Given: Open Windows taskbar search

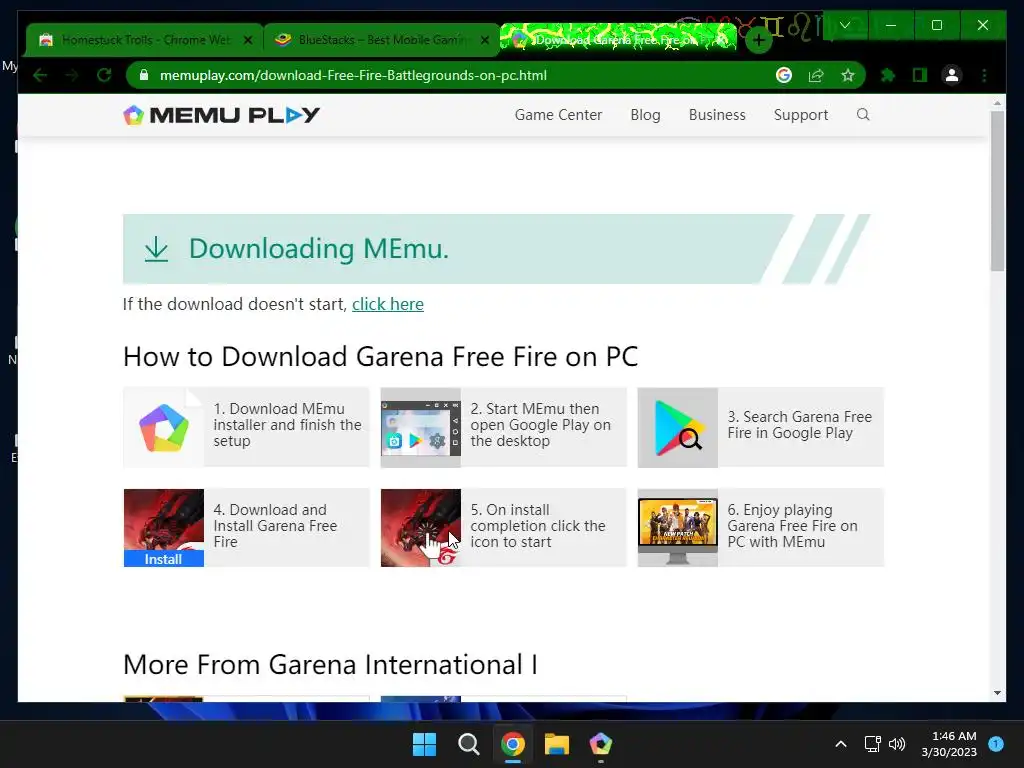Looking at the screenshot, I should pyautogui.click(x=468, y=744).
